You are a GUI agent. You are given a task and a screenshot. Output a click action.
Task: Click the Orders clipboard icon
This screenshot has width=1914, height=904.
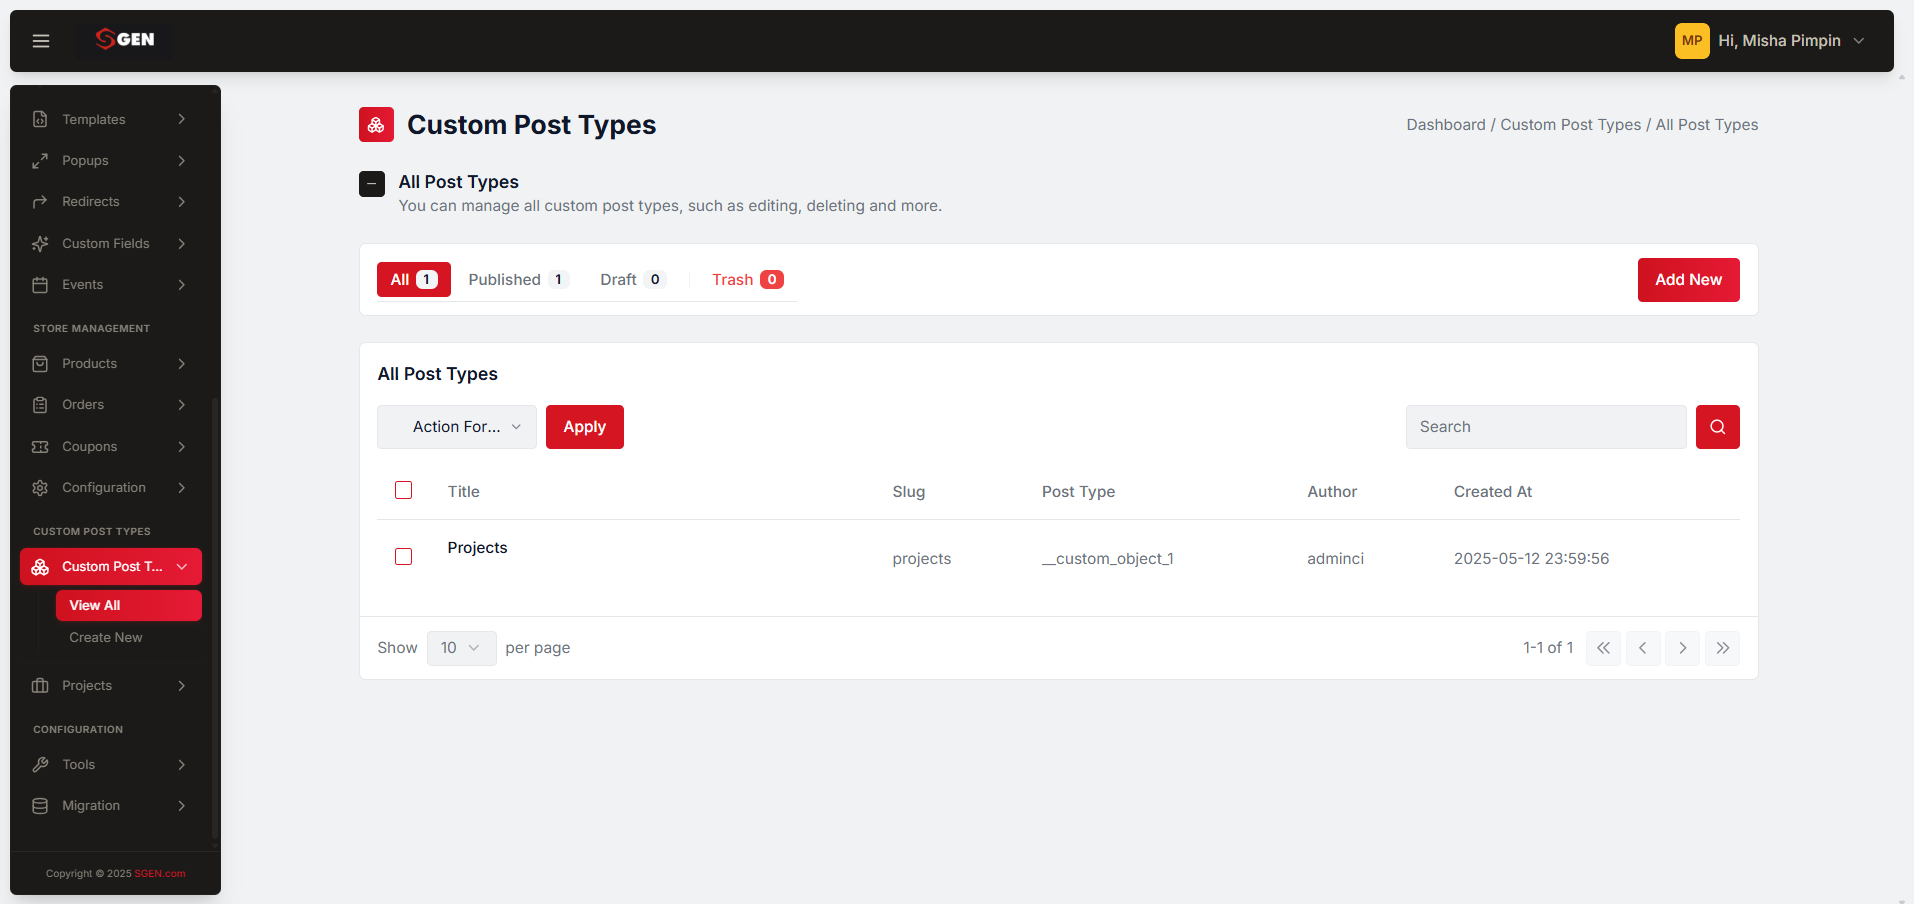(40, 405)
